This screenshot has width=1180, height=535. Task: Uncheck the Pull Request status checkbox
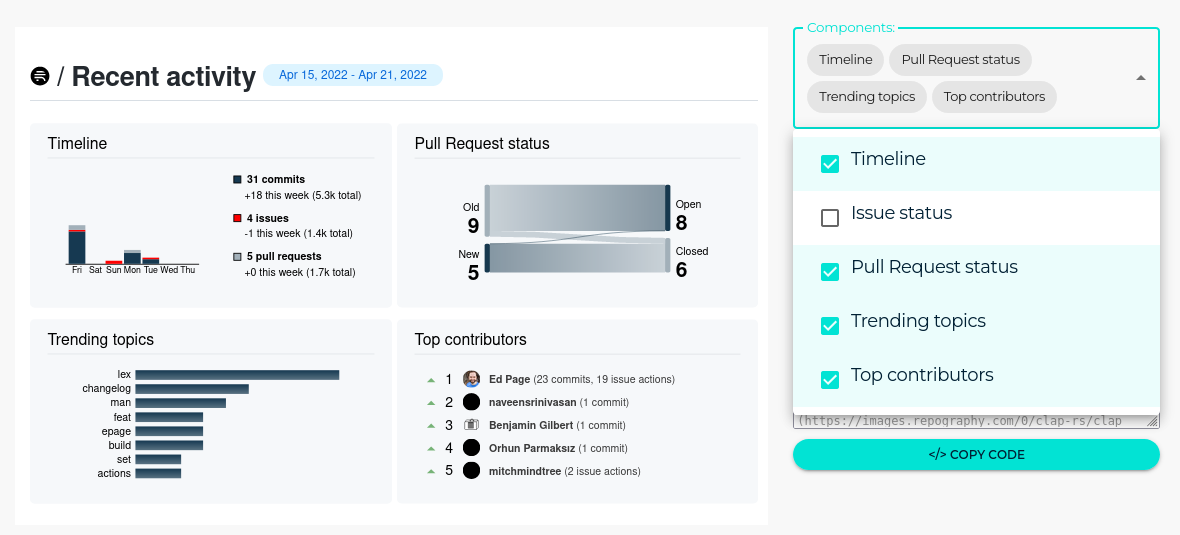[830, 272]
